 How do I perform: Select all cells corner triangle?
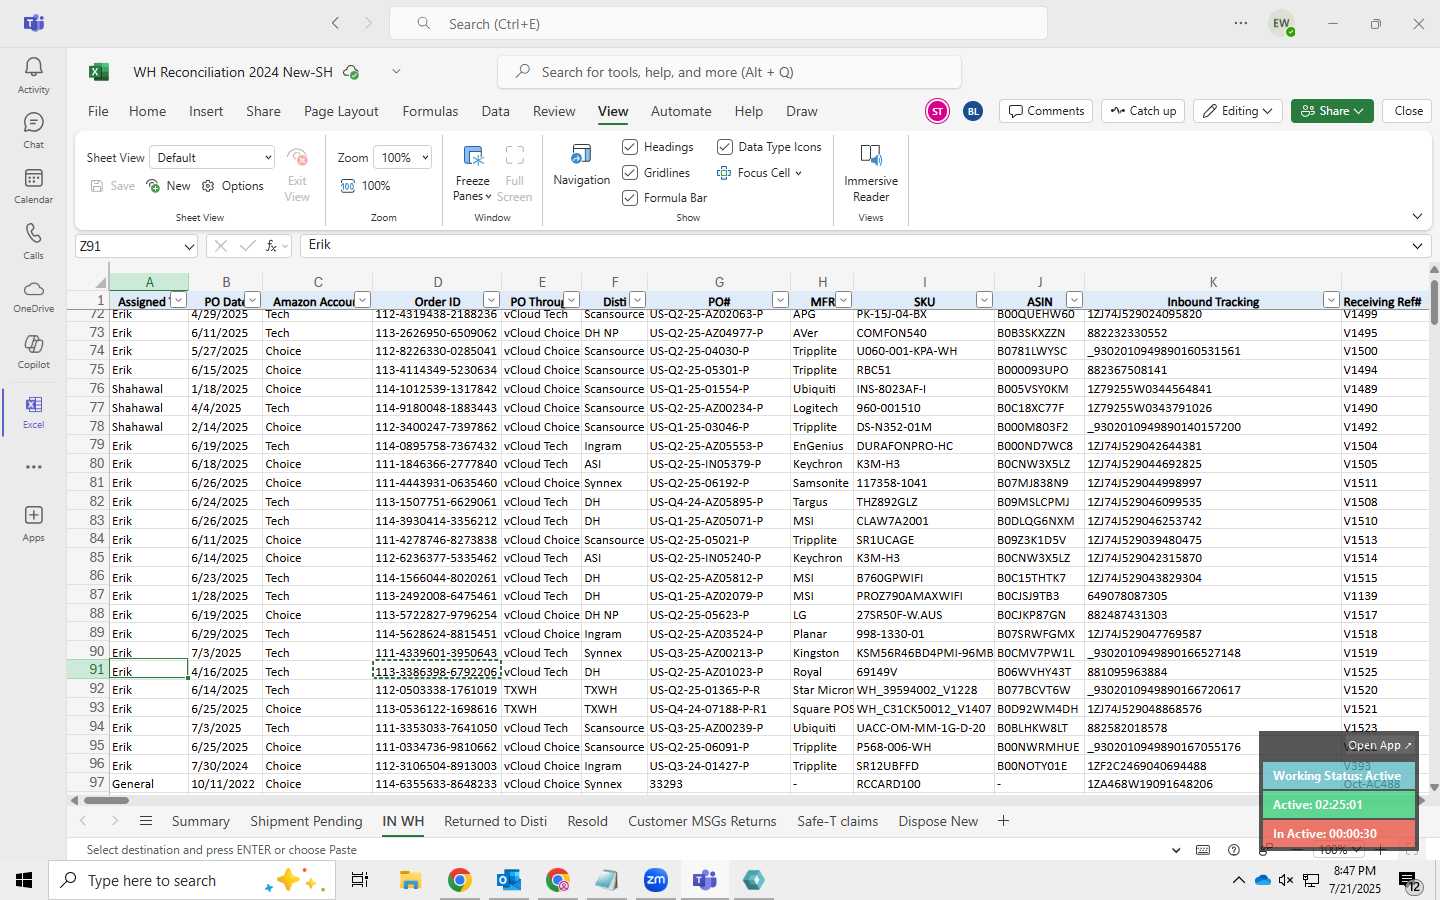pos(100,282)
